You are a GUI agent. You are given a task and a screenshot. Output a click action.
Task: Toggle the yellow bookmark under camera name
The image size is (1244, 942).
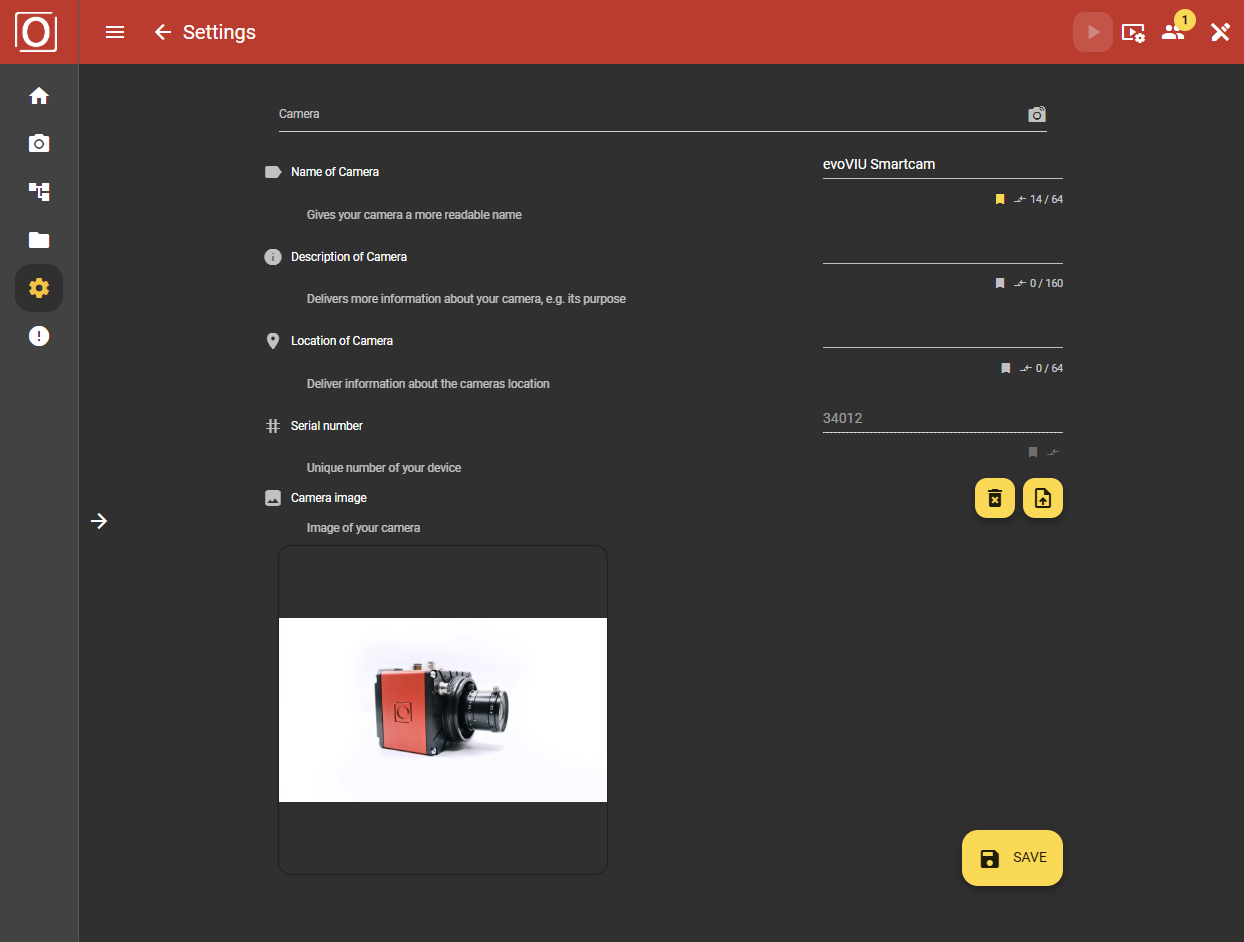(x=1000, y=200)
